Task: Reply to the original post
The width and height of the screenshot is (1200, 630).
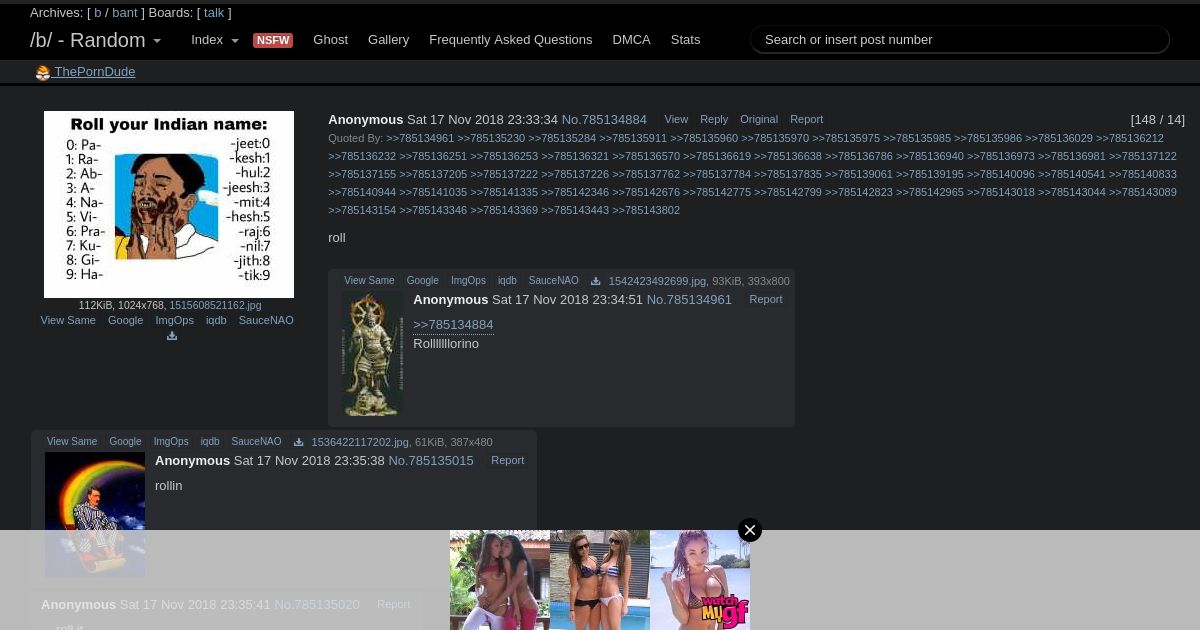Action: tap(714, 120)
